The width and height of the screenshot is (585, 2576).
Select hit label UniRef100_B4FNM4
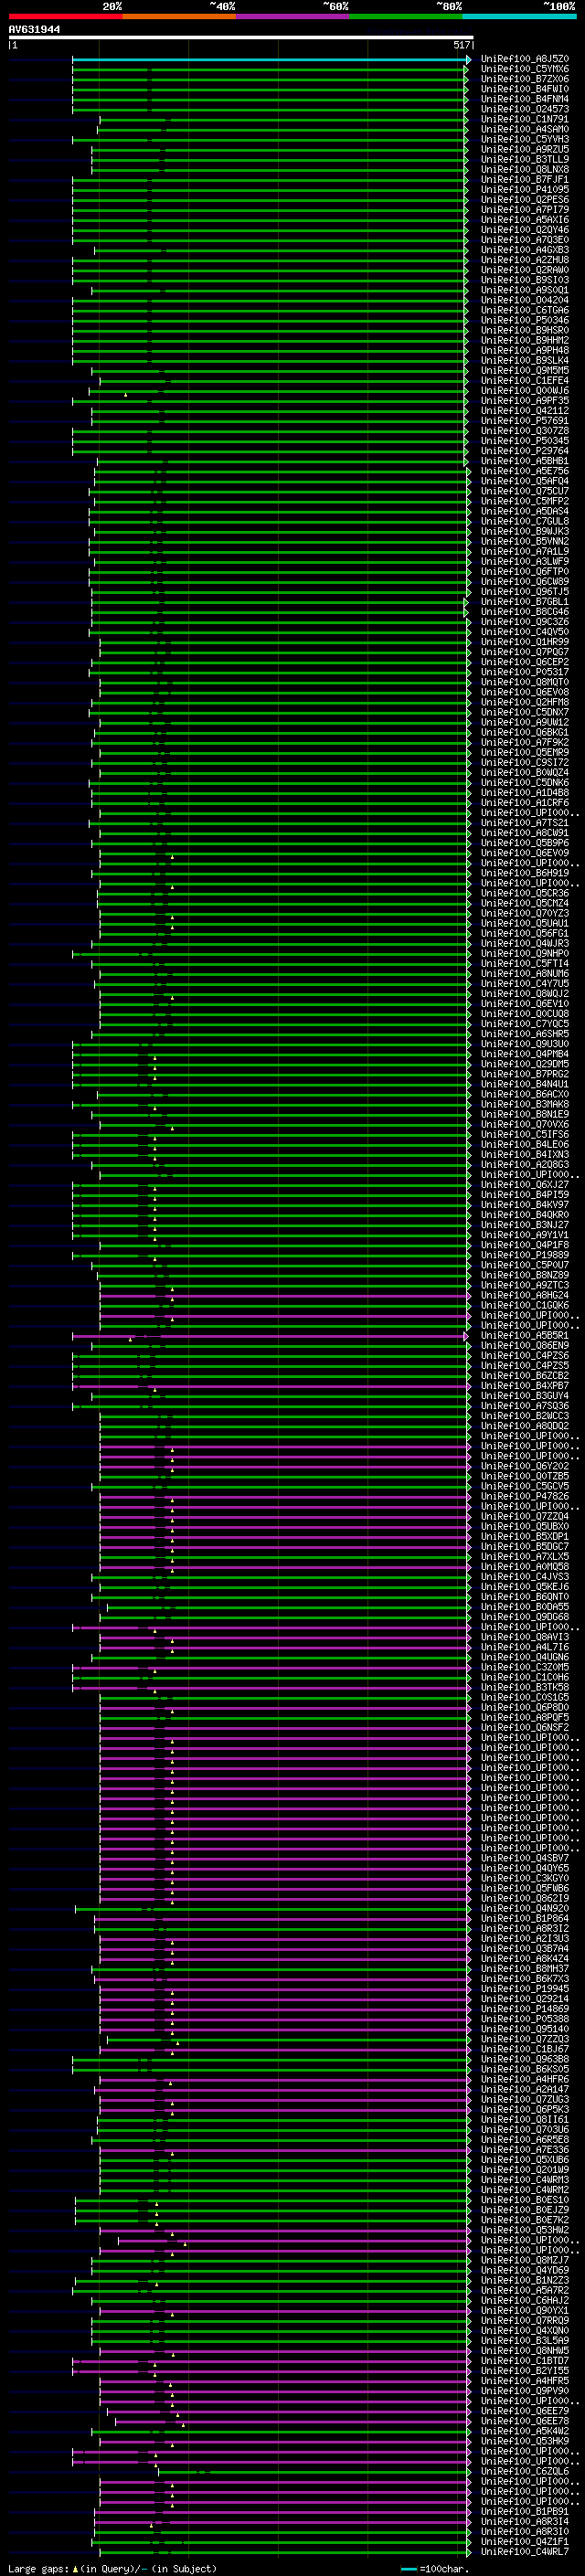tap(524, 99)
